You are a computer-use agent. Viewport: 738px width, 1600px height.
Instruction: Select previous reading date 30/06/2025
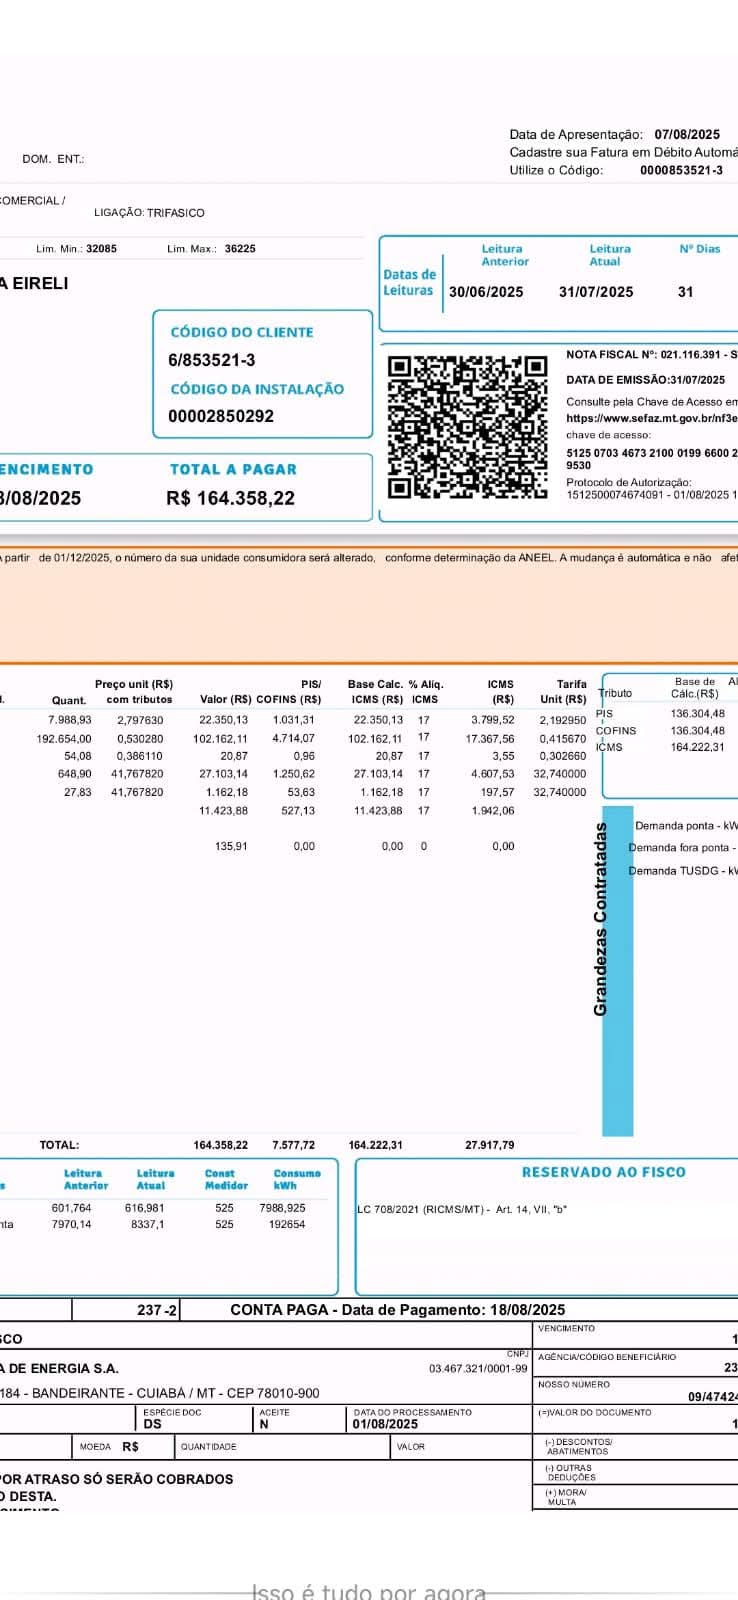coord(486,292)
